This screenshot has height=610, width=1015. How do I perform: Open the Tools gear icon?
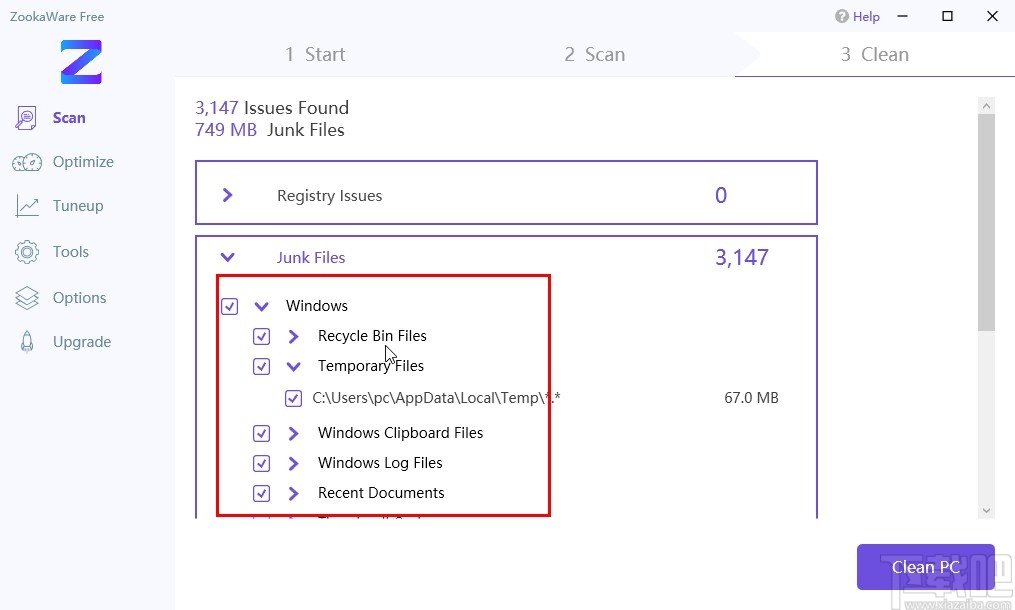pos(27,252)
